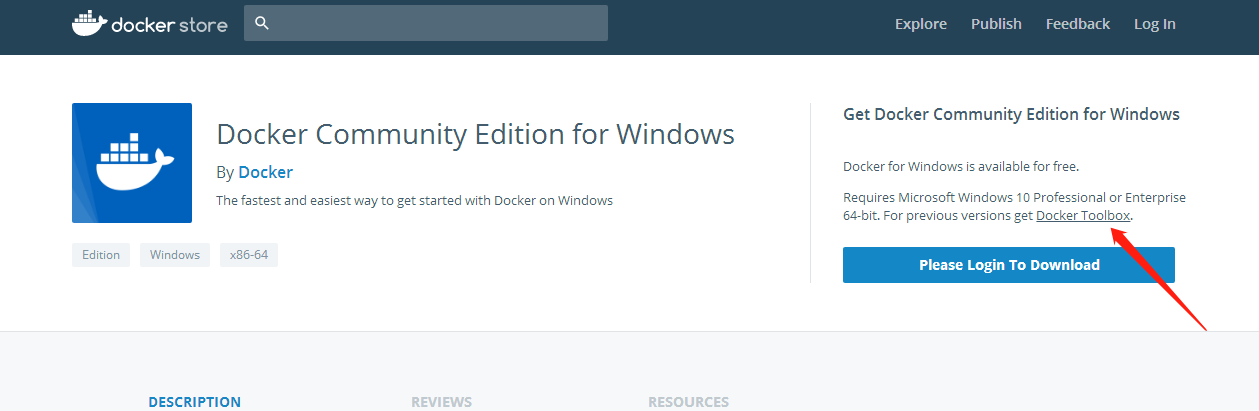
Task: Open the Feedback menu item
Action: 1078,24
